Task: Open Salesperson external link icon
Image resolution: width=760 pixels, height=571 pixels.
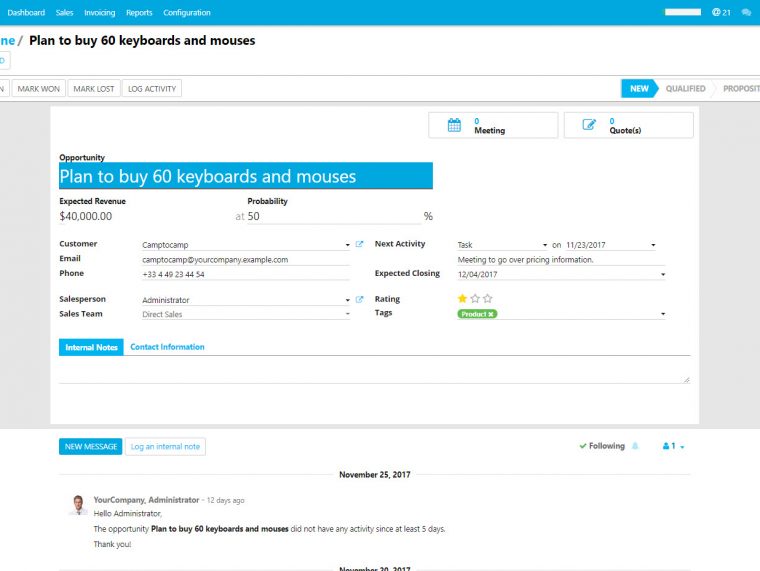Action: (359, 300)
